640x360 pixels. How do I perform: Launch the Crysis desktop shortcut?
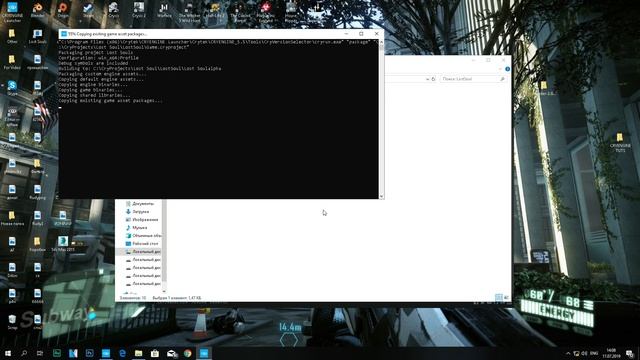point(113,10)
